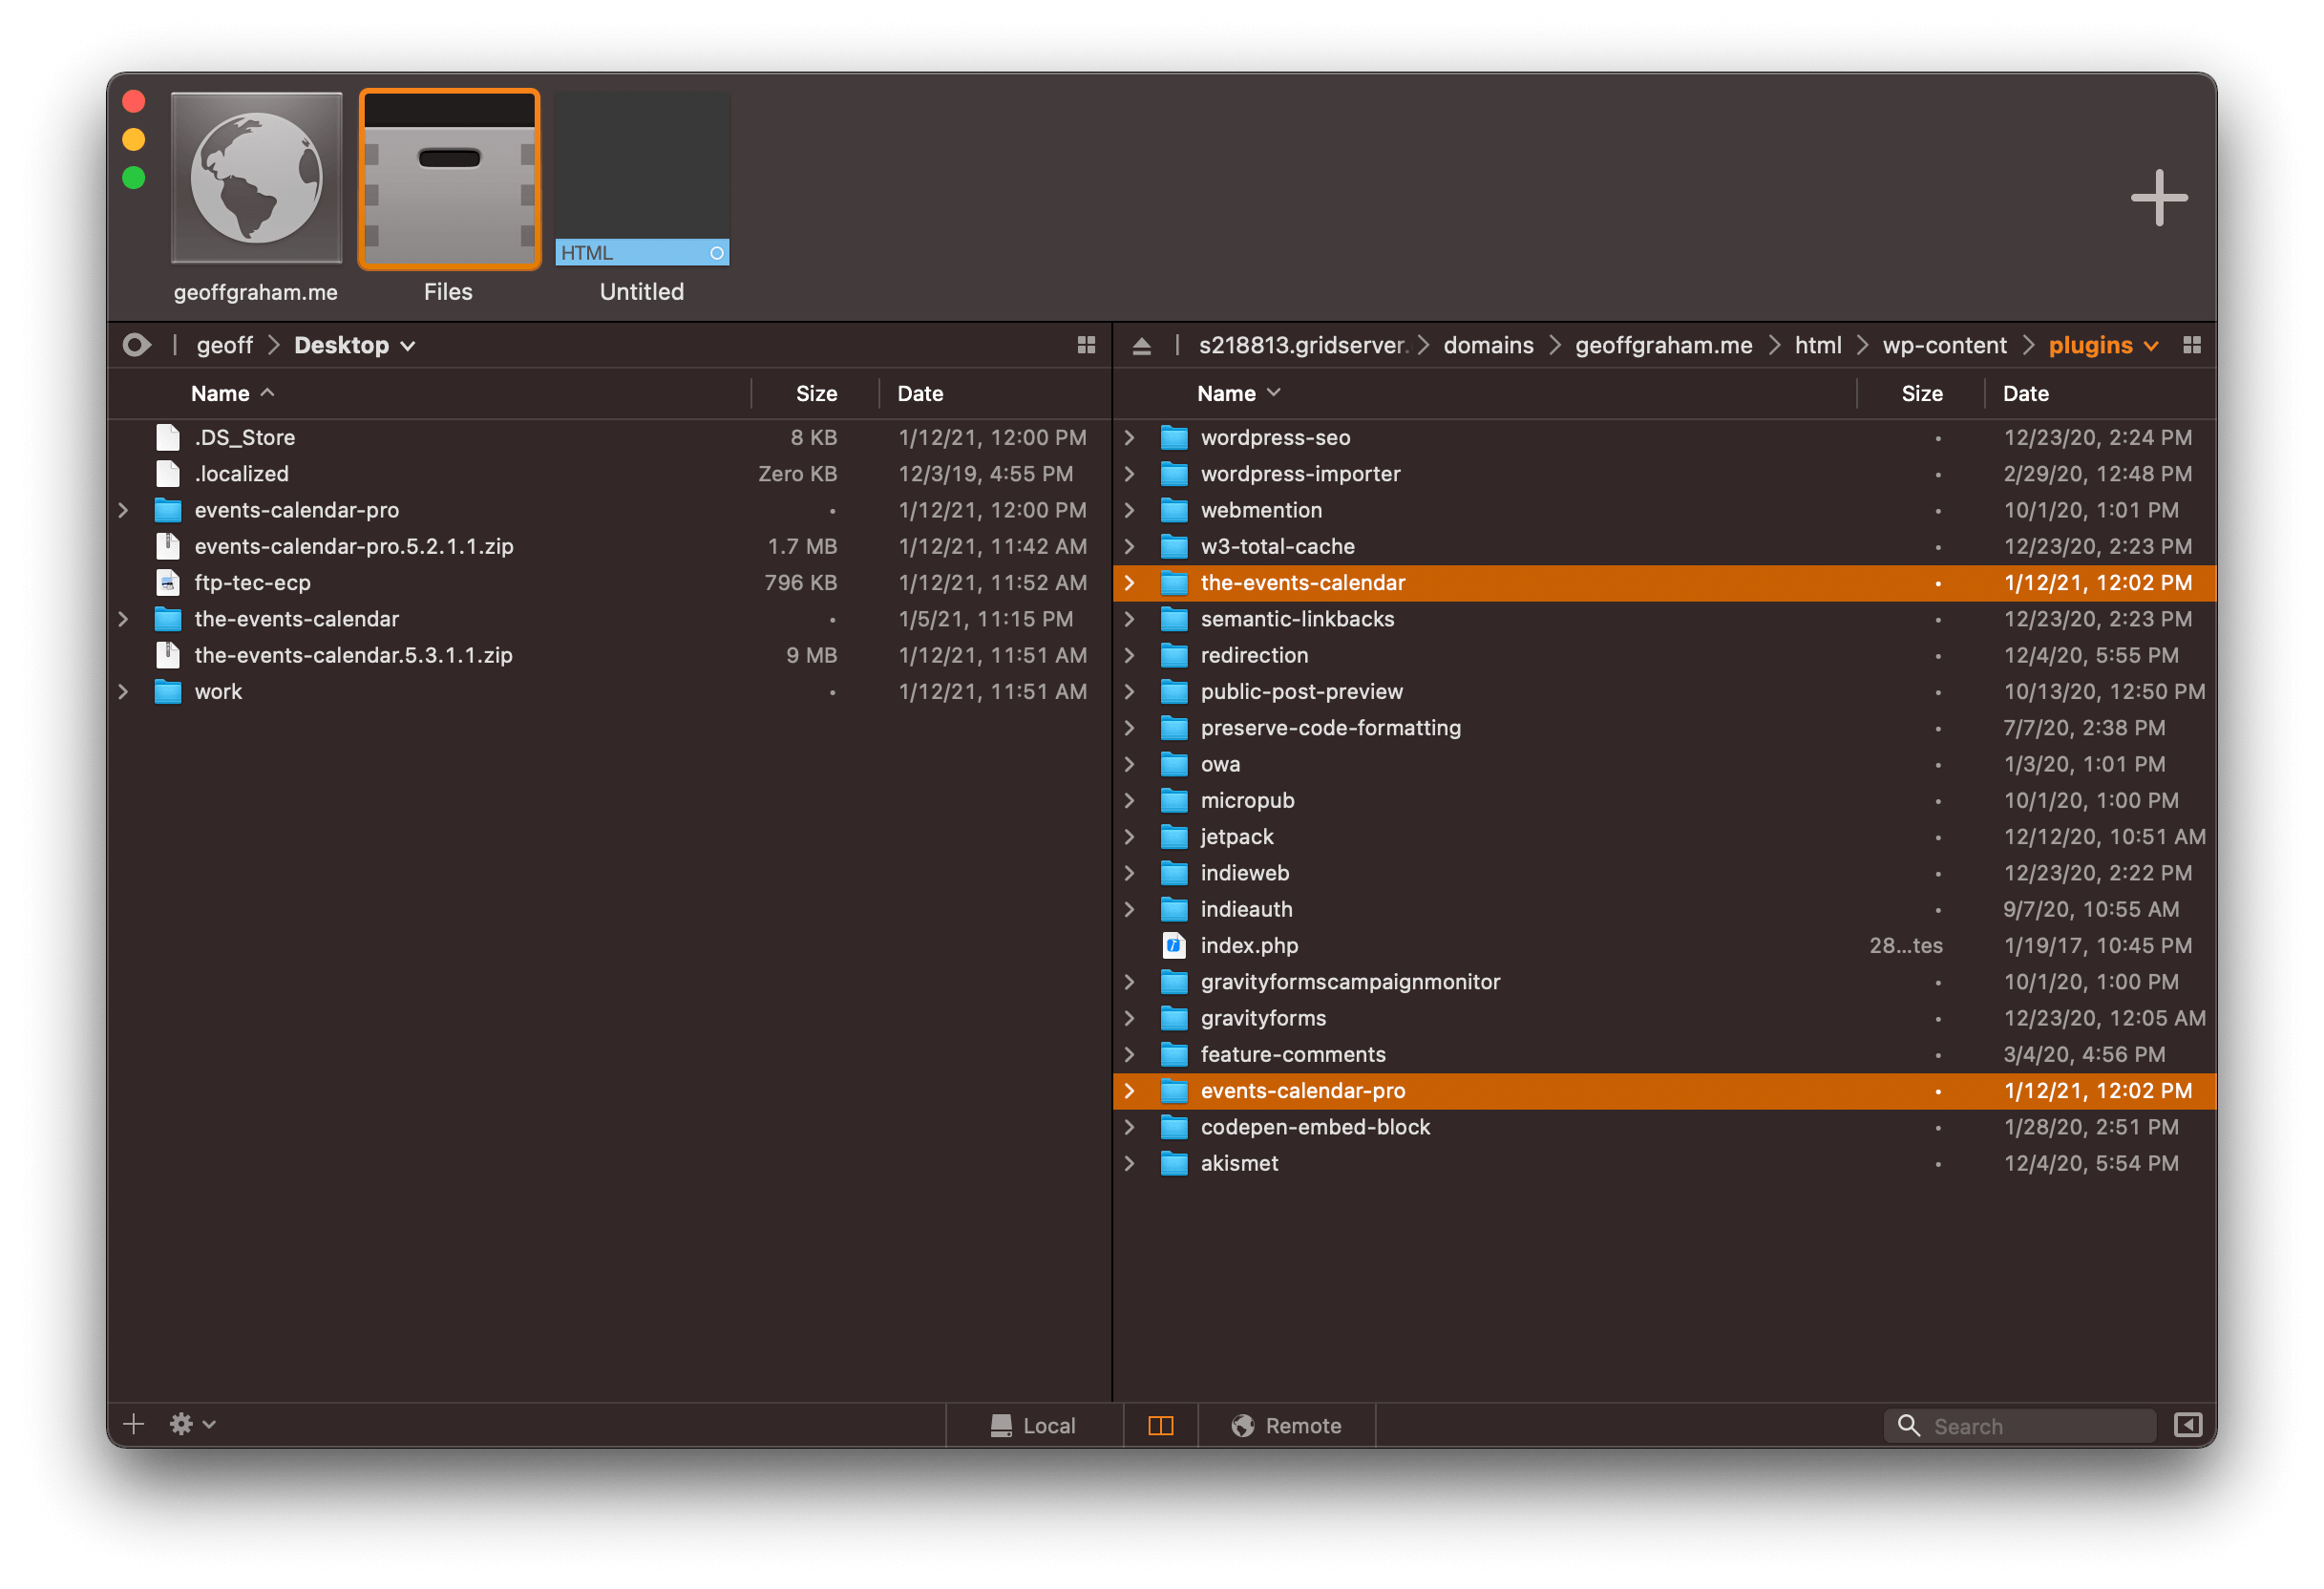2324x1589 pixels.
Task: Navigate to geoff in local path
Action: [224, 345]
